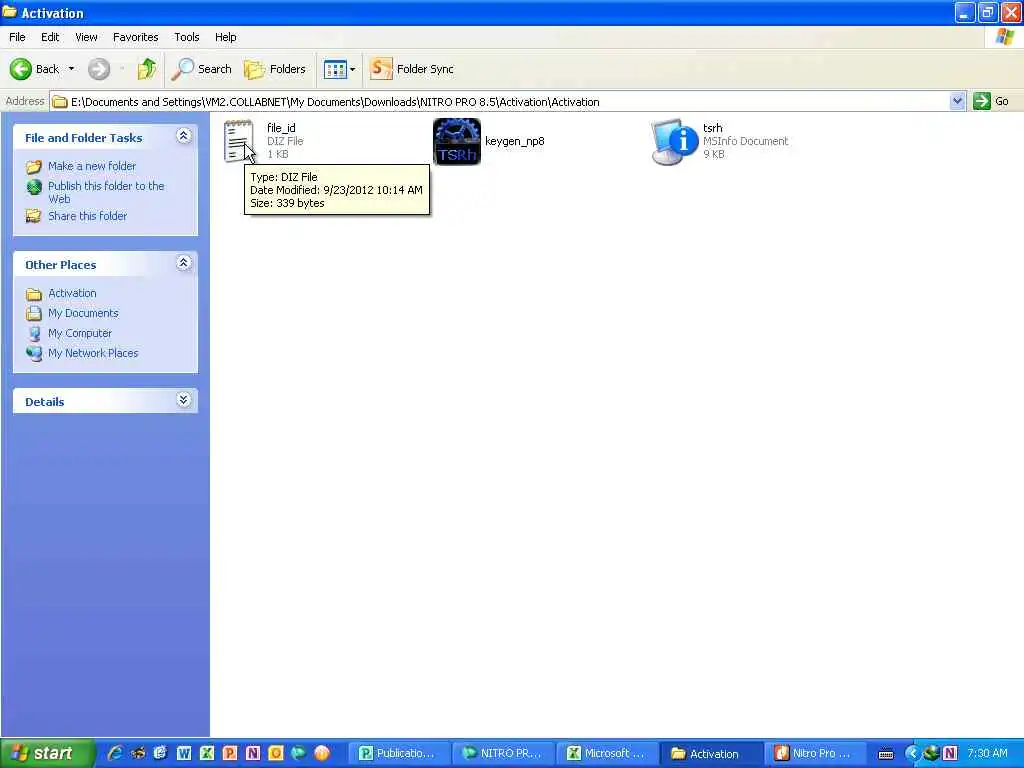Click the Windows Start button

tap(47, 753)
